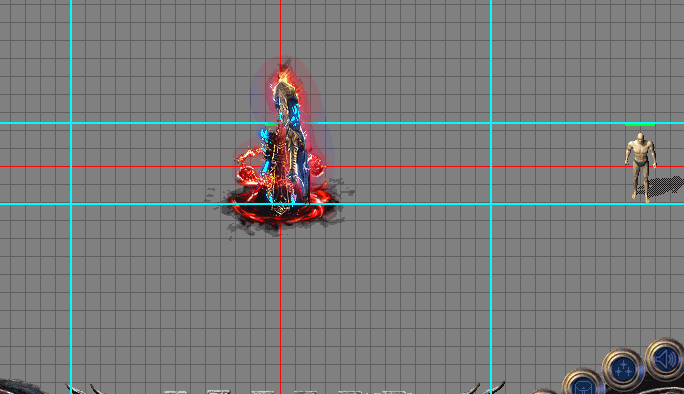Click the bottom-right cyan guide line intersection
Screen dimensions: 684x394
491,204
